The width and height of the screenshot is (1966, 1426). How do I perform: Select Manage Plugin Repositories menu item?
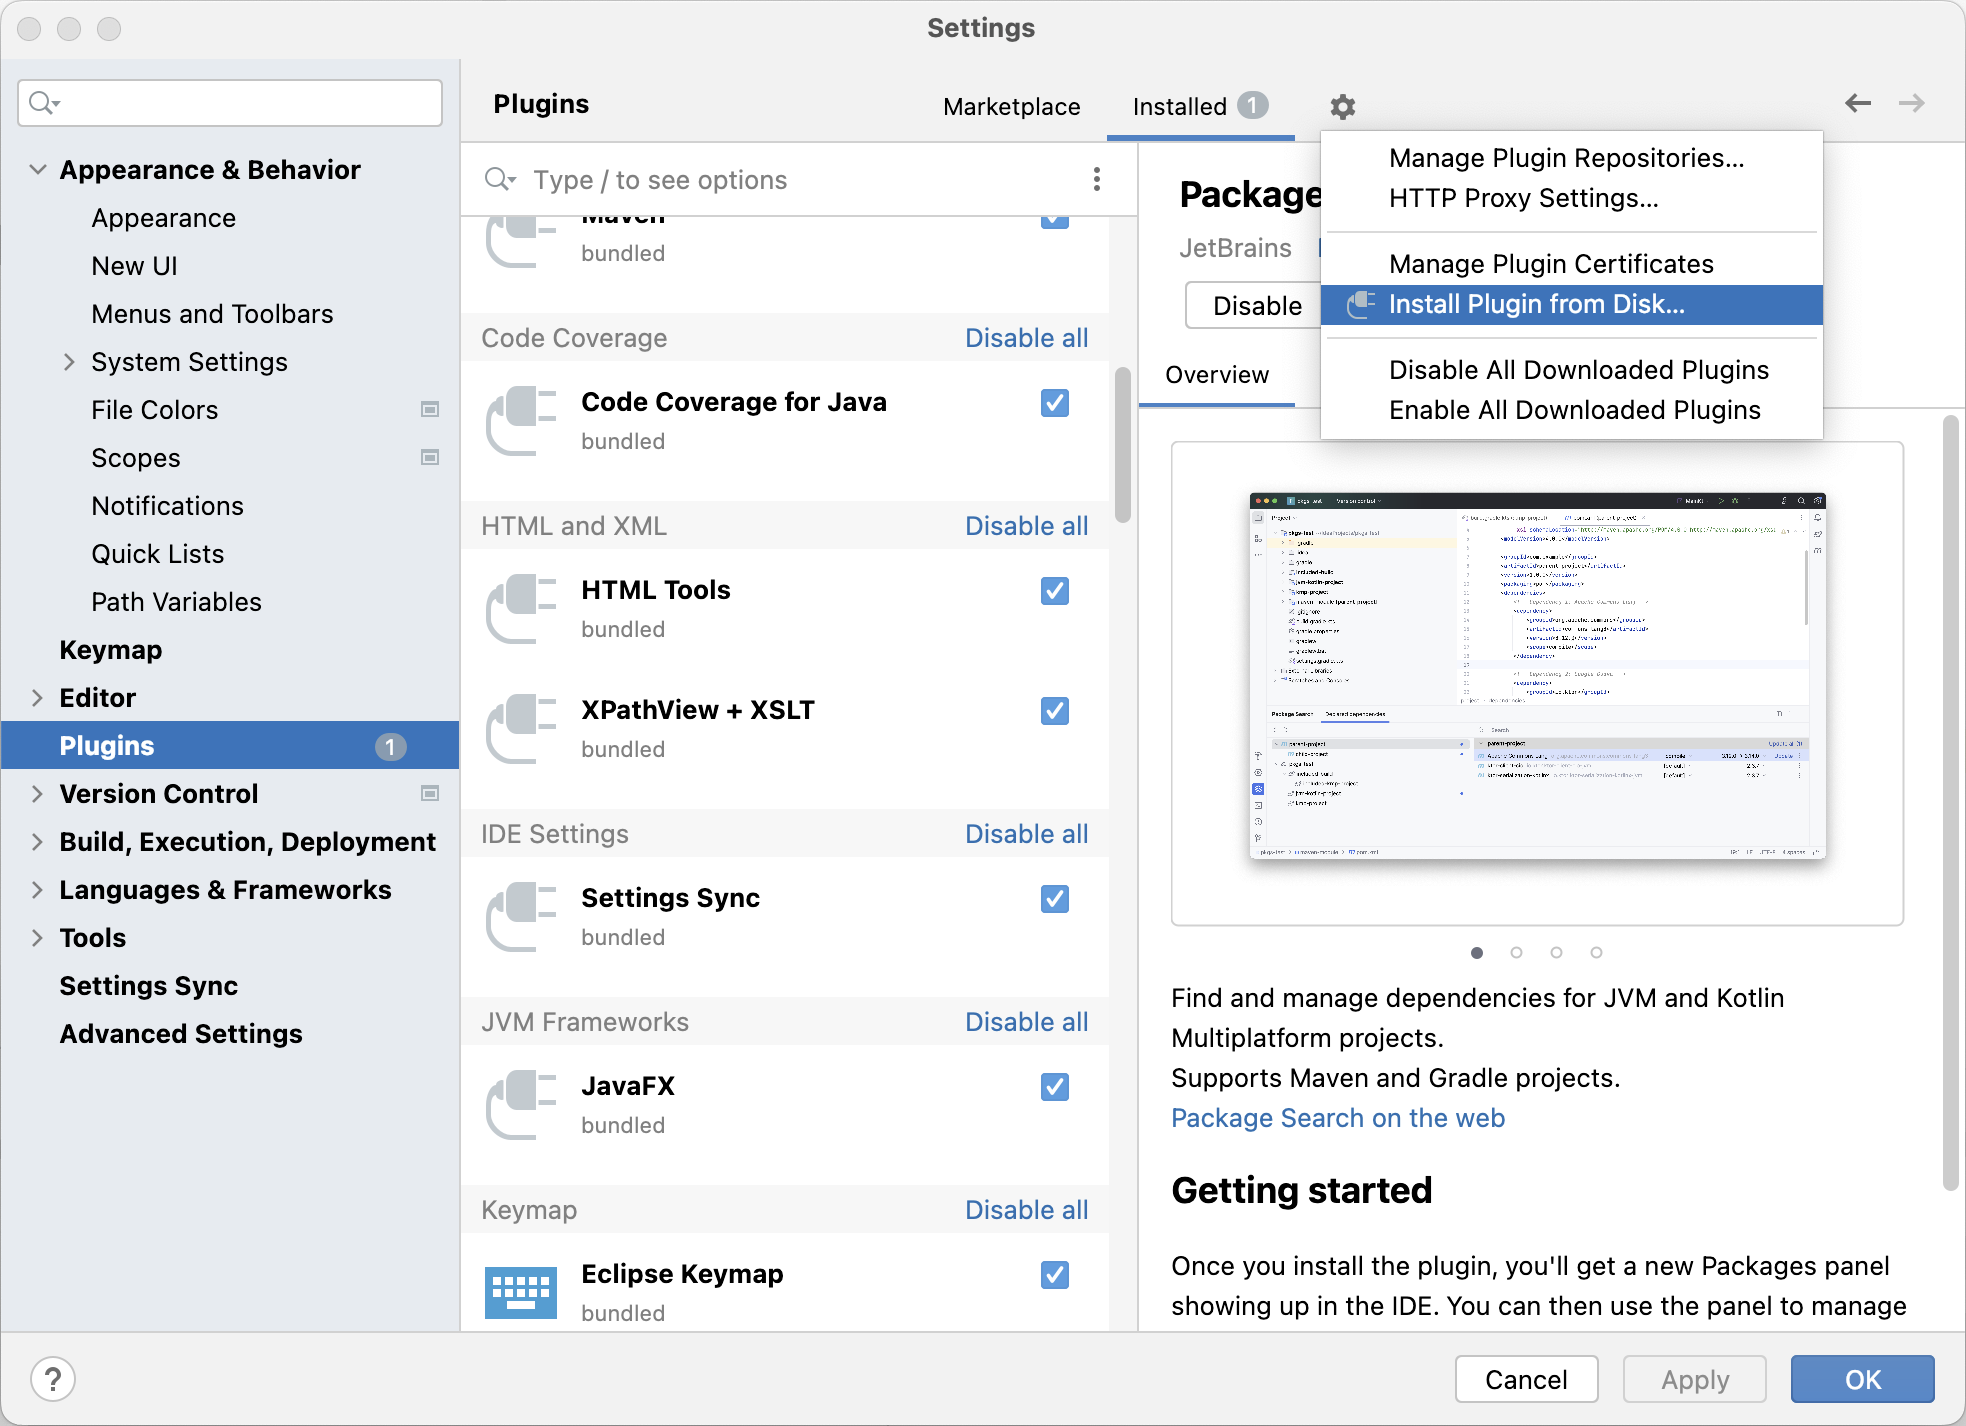click(1571, 158)
